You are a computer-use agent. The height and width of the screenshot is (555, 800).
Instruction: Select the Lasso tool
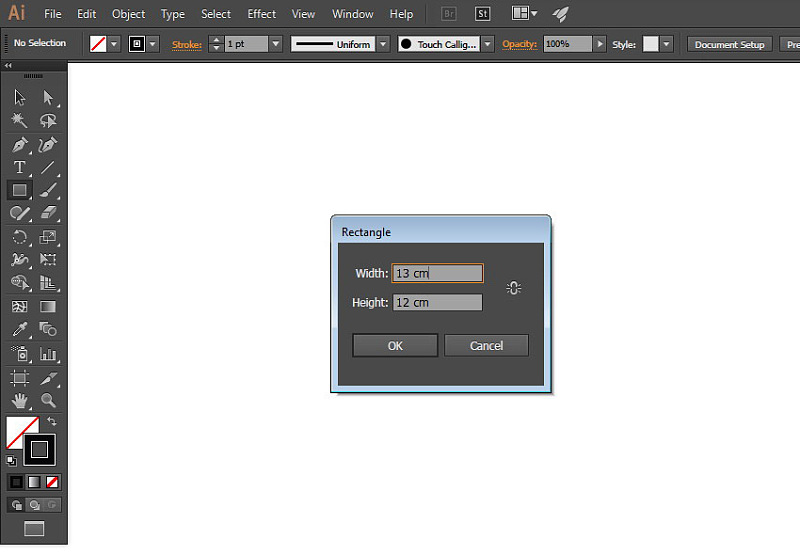(x=48, y=120)
